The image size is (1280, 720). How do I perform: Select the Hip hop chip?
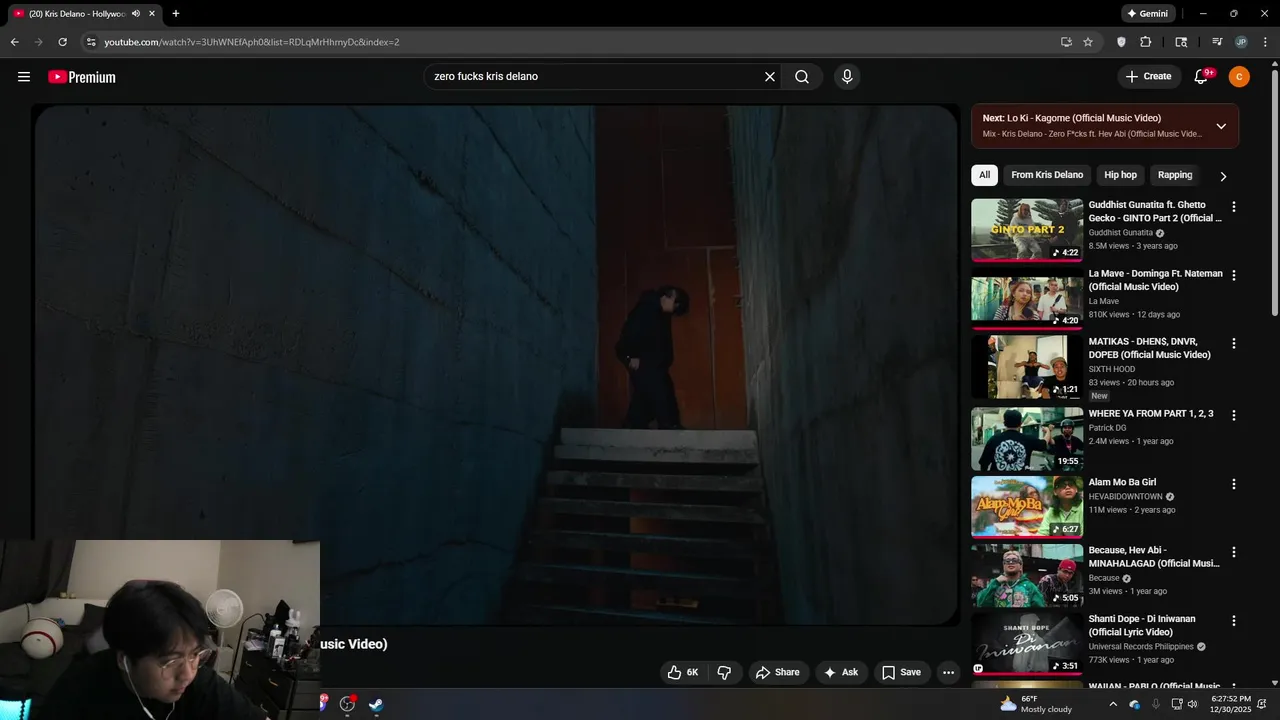point(1120,175)
